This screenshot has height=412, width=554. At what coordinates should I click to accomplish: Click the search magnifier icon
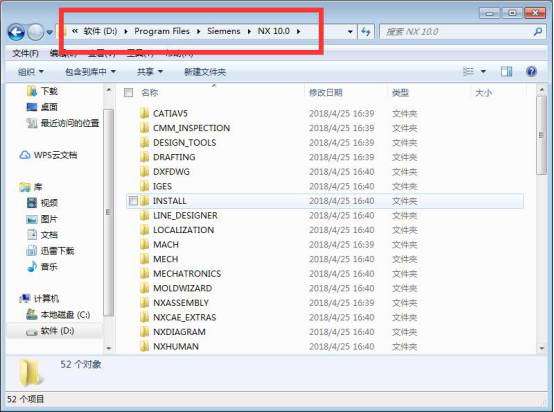[x=537, y=32]
